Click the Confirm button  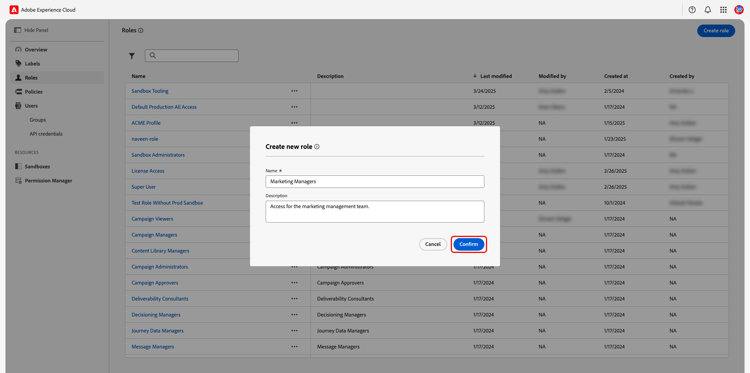469,244
